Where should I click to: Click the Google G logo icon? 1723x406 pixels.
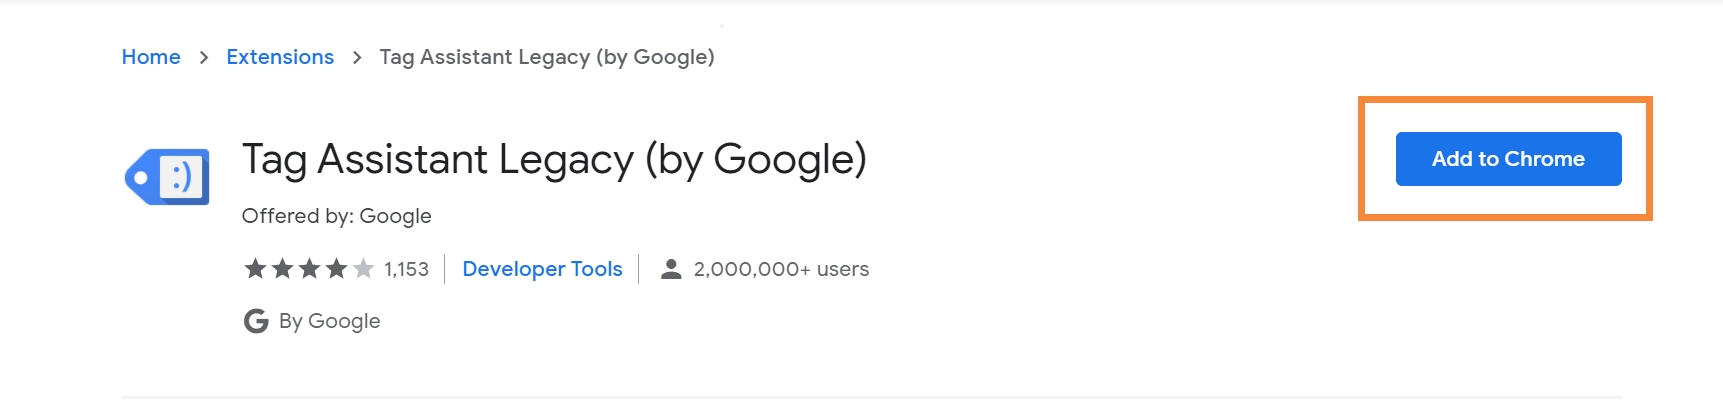tap(256, 321)
